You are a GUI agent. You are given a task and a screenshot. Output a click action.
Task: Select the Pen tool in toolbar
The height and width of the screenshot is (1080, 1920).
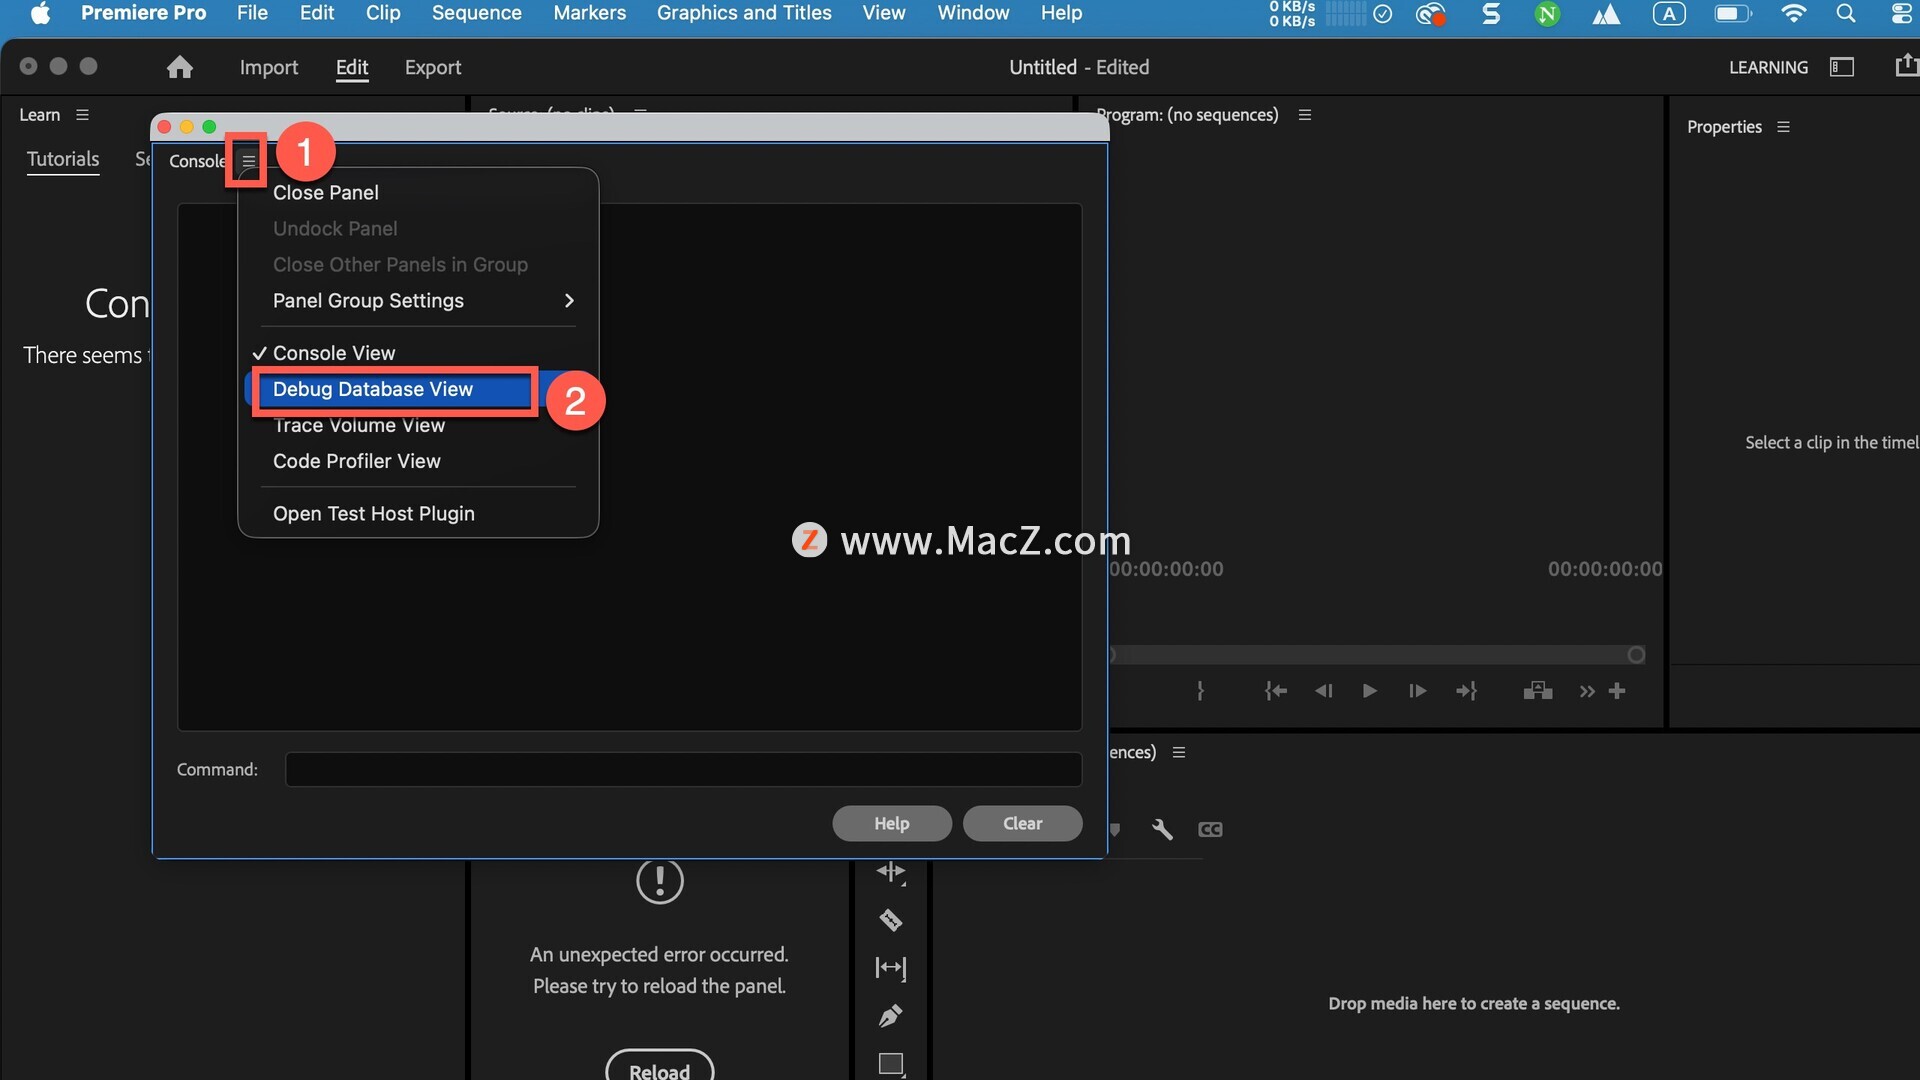(x=890, y=1016)
